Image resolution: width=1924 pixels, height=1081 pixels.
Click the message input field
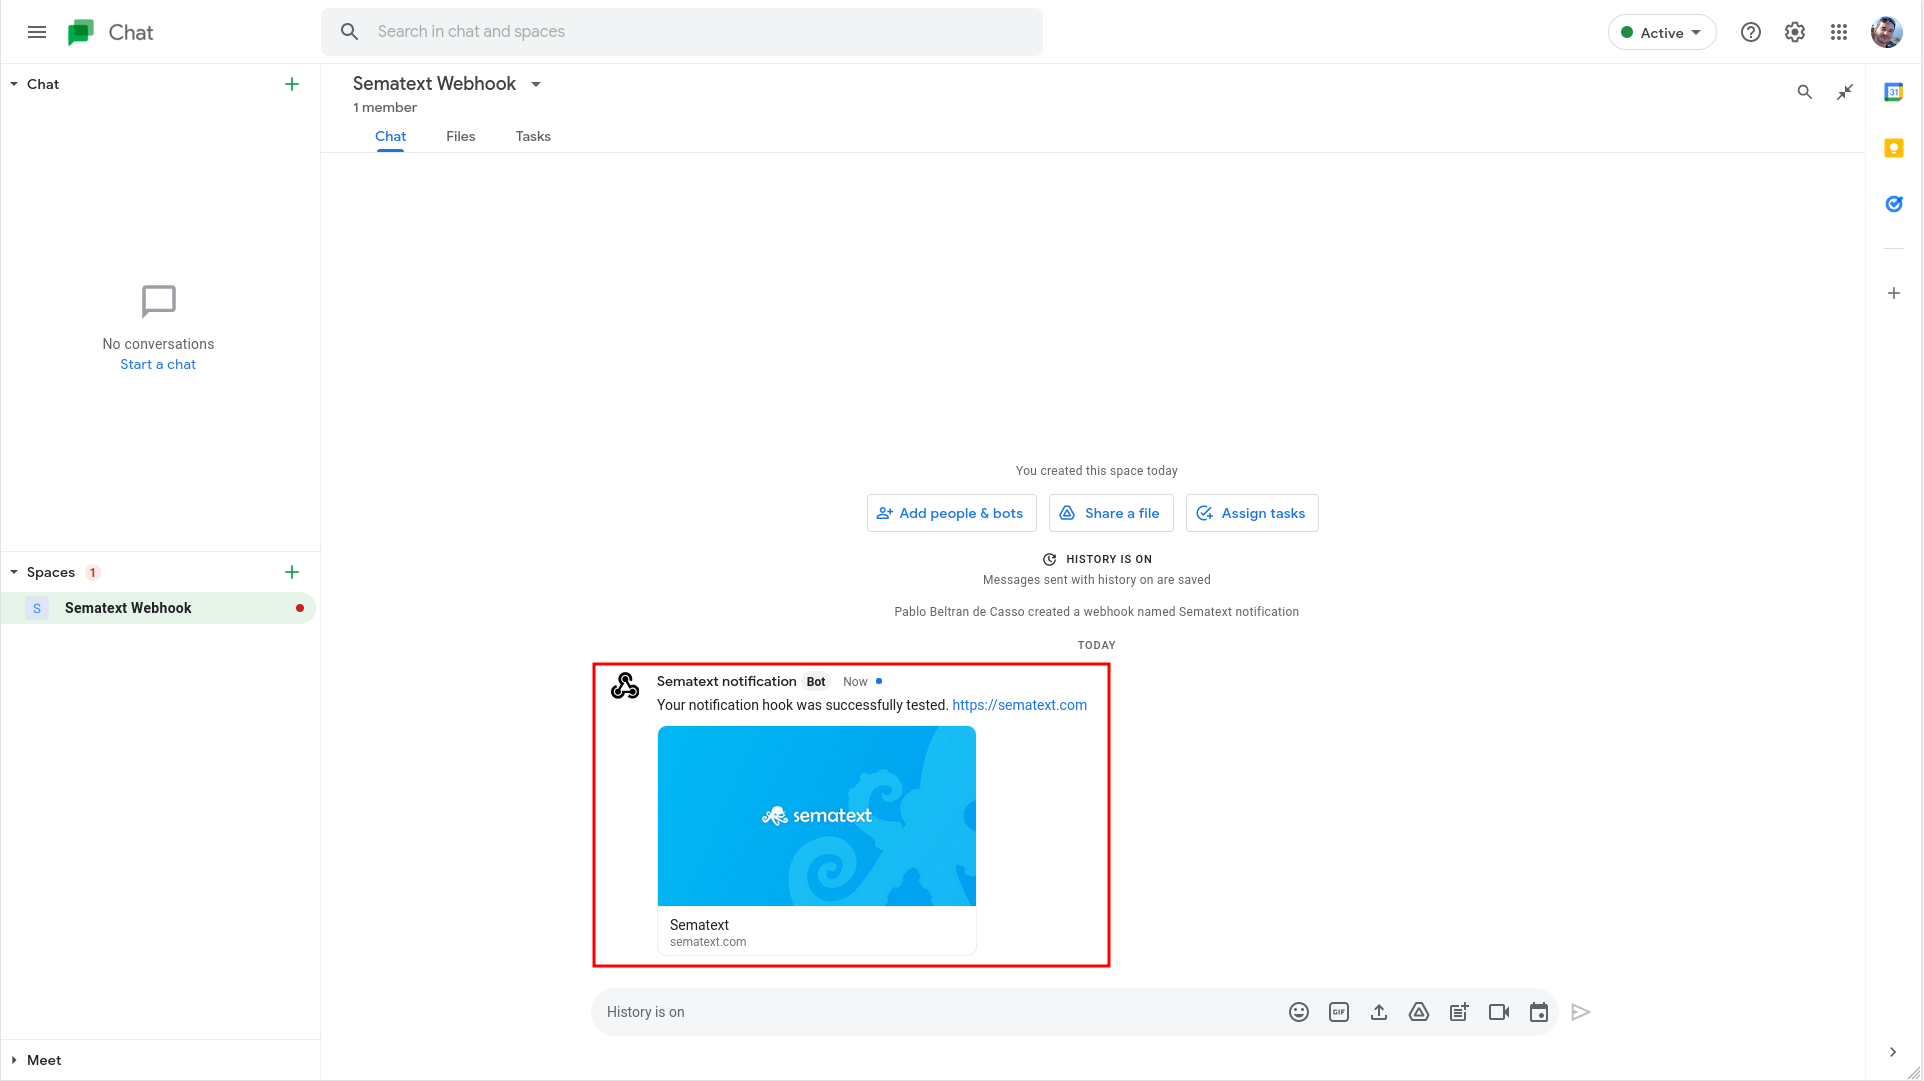[x=938, y=1012]
